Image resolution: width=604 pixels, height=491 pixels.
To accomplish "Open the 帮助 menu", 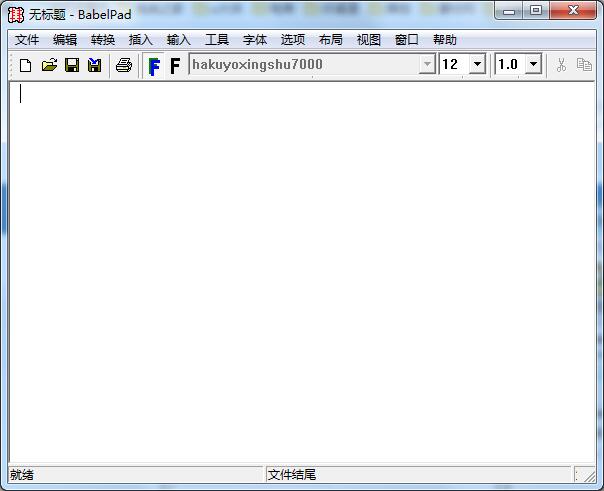I will (445, 40).
